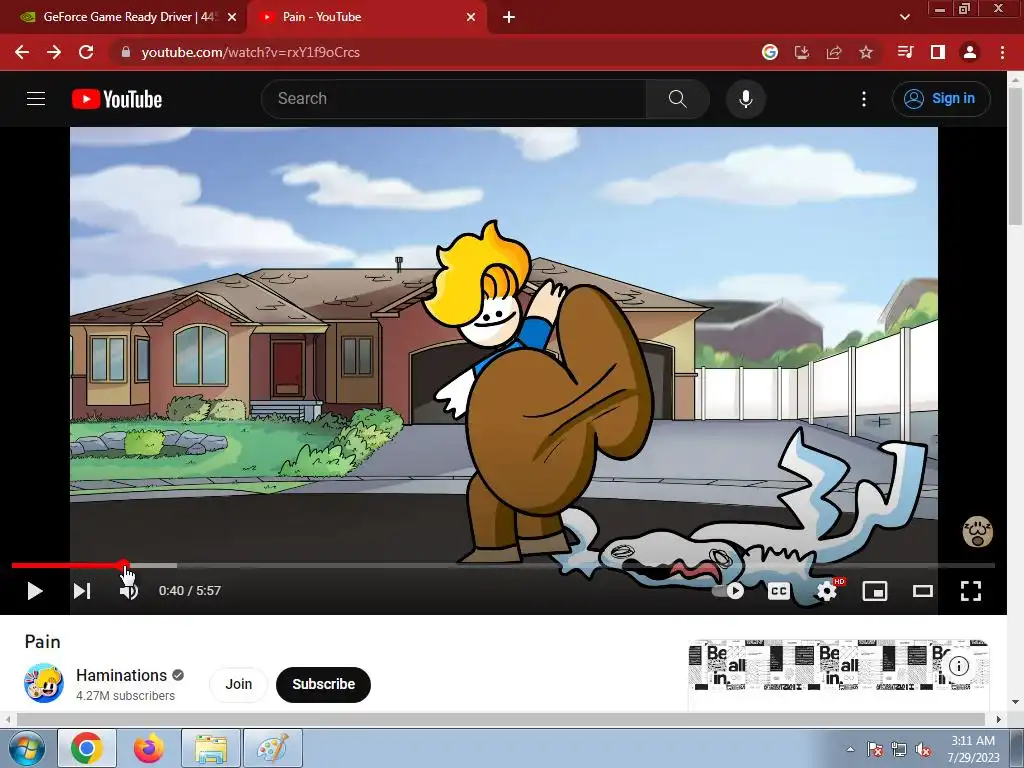The width and height of the screenshot is (1024, 768).
Task: Open YouTube guide hamburger menu
Action: (x=36, y=99)
